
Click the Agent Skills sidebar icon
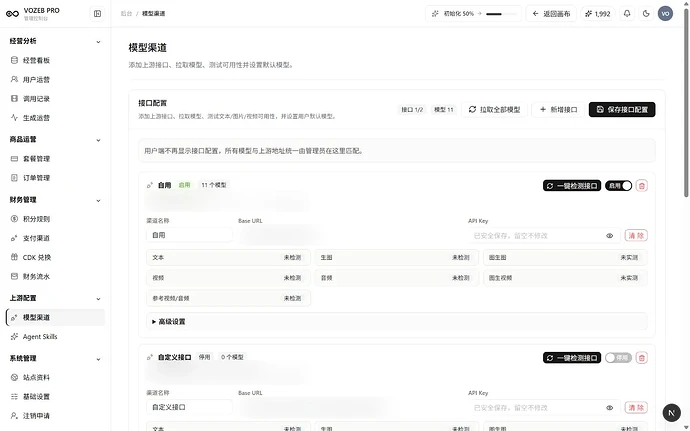[14, 336]
